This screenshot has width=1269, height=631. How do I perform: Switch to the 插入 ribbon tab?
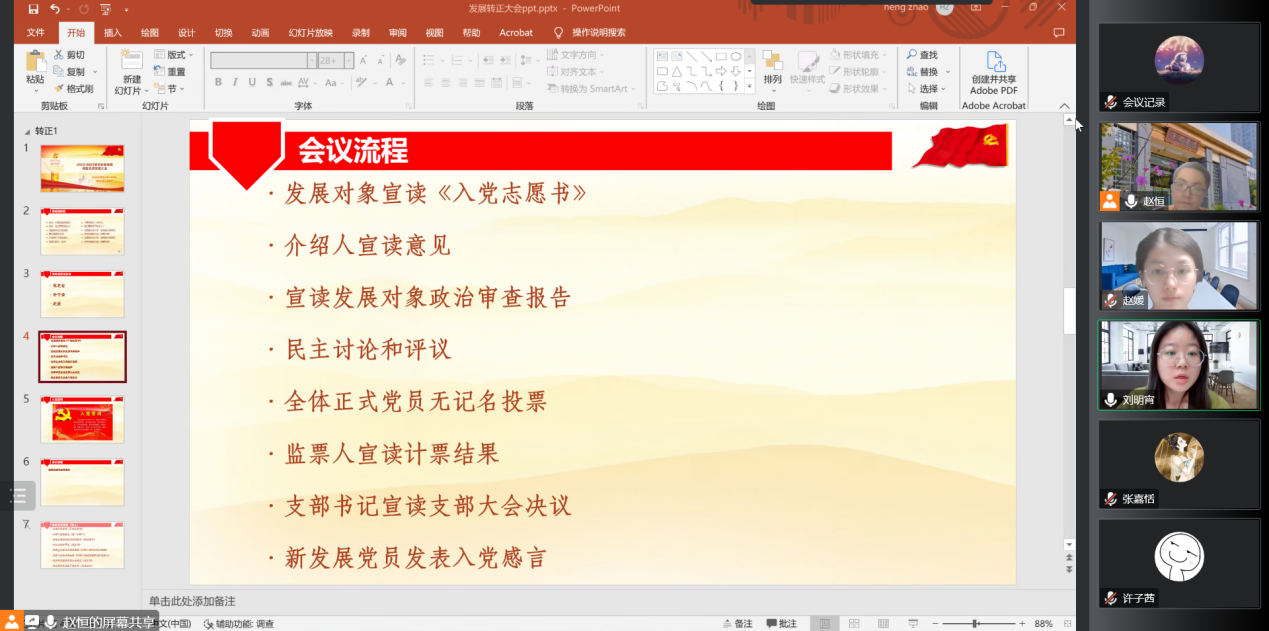point(111,32)
